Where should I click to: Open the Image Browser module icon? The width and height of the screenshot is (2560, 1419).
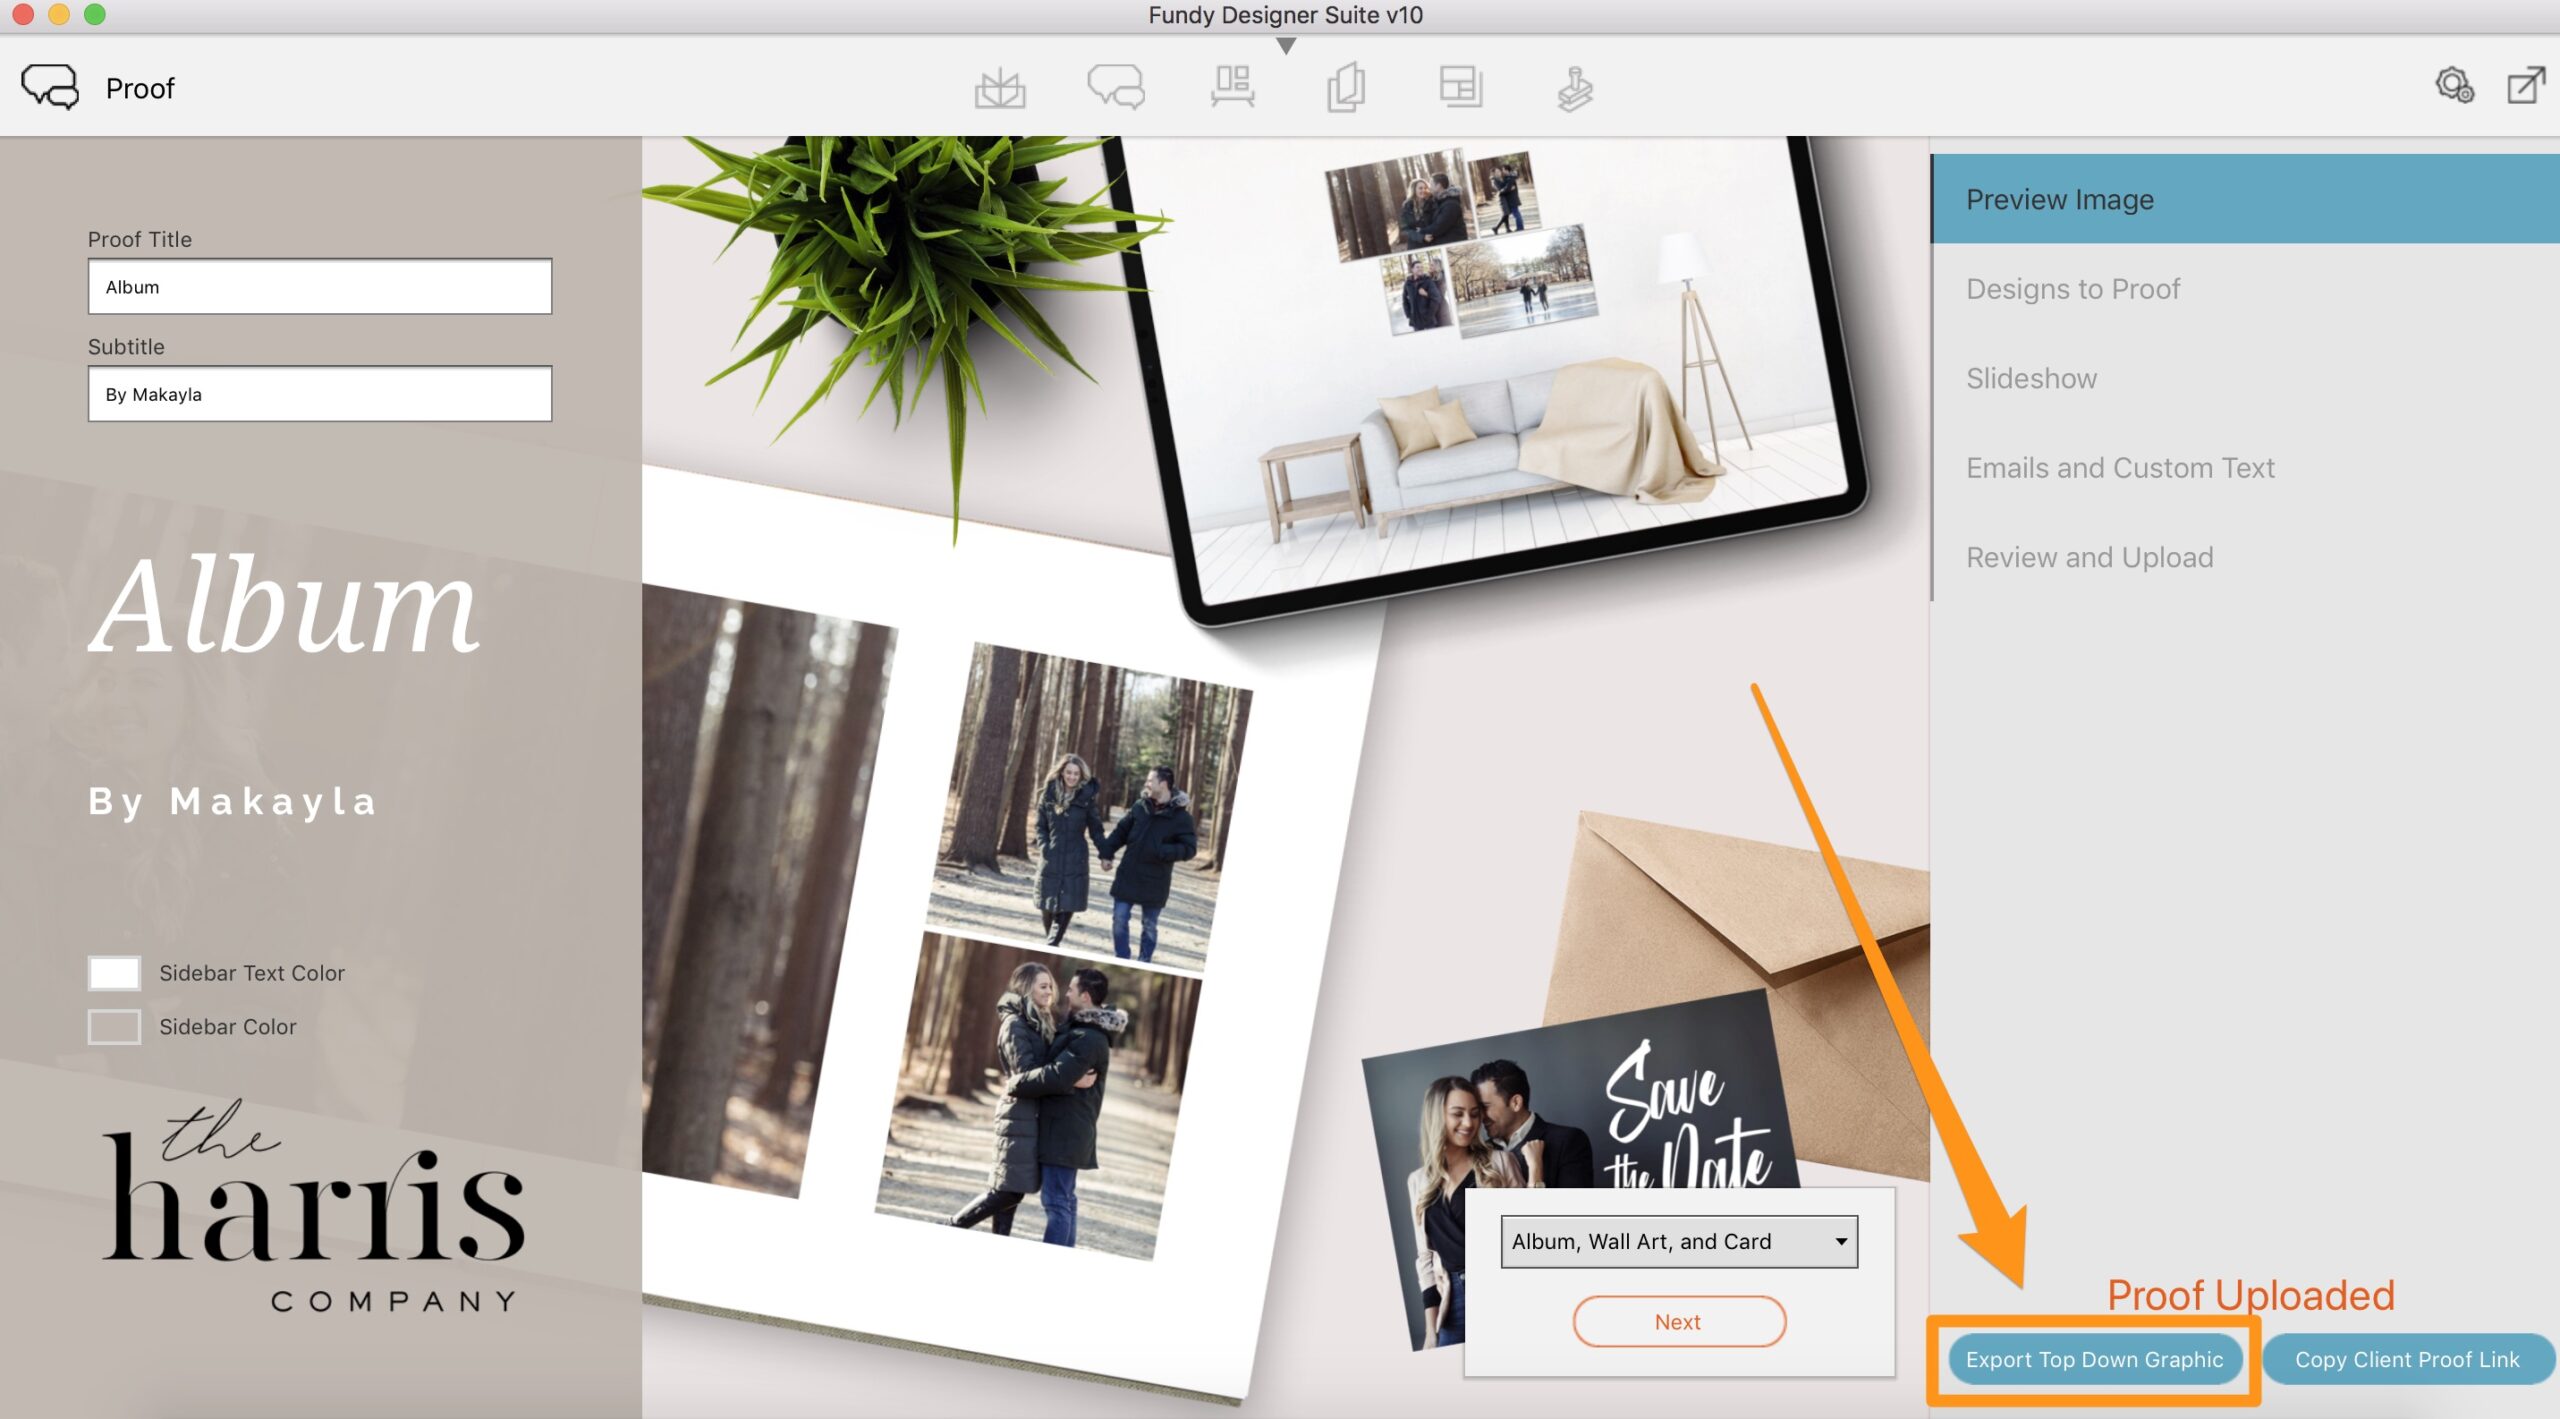pos(1000,88)
